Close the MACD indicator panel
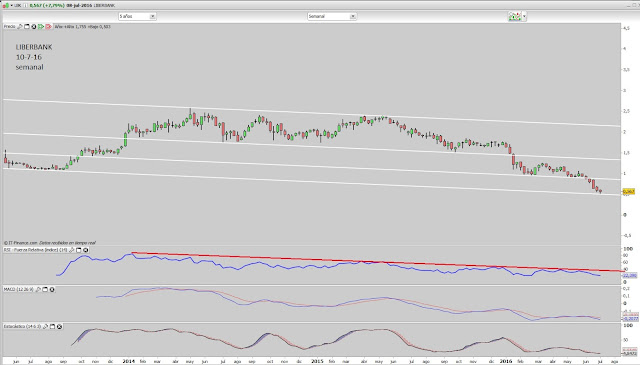 click(52, 289)
